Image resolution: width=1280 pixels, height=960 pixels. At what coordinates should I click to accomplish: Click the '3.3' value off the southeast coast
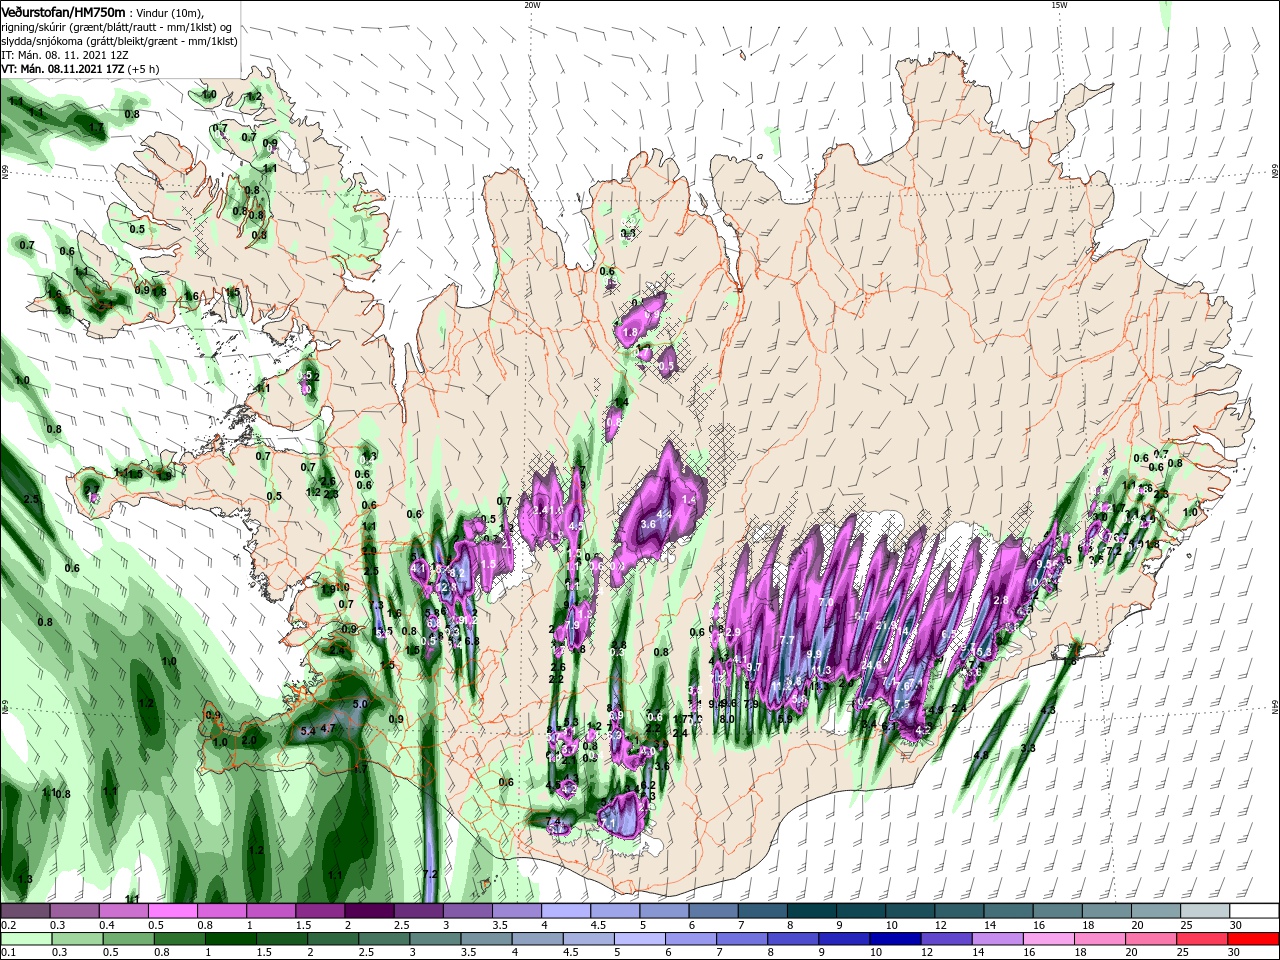pyautogui.click(x=1028, y=748)
